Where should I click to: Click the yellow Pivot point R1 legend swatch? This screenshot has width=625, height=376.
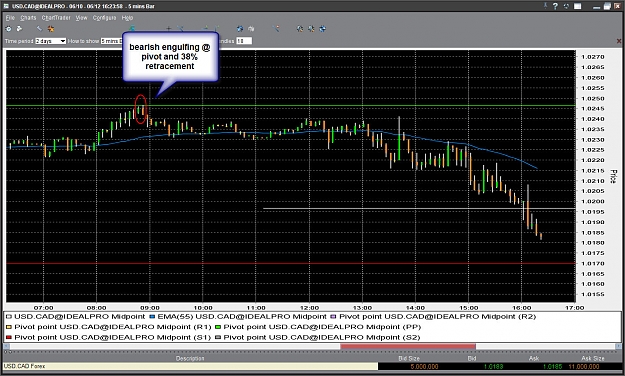(x=9, y=327)
